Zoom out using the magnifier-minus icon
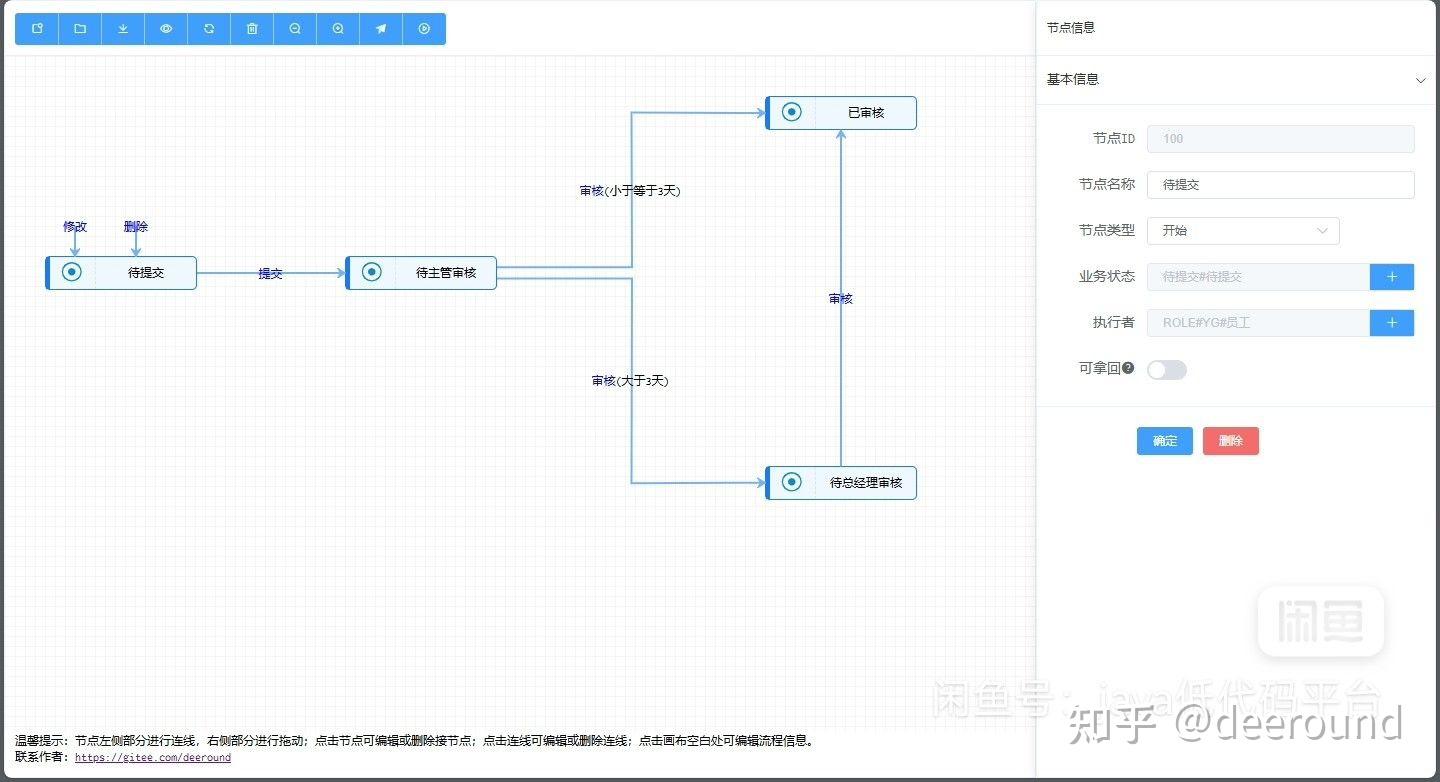This screenshot has height=782, width=1440. coord(294,29)
